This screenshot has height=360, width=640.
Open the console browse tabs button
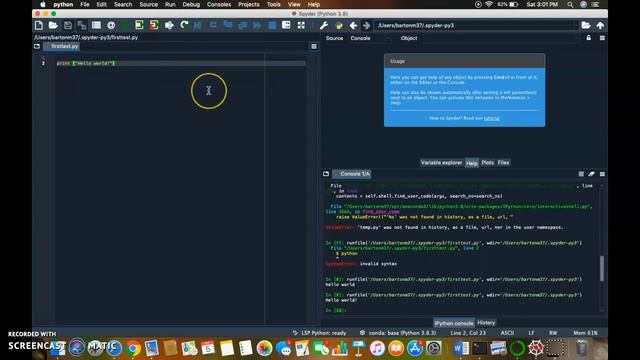pyautogui.click(x=326, y=174)
